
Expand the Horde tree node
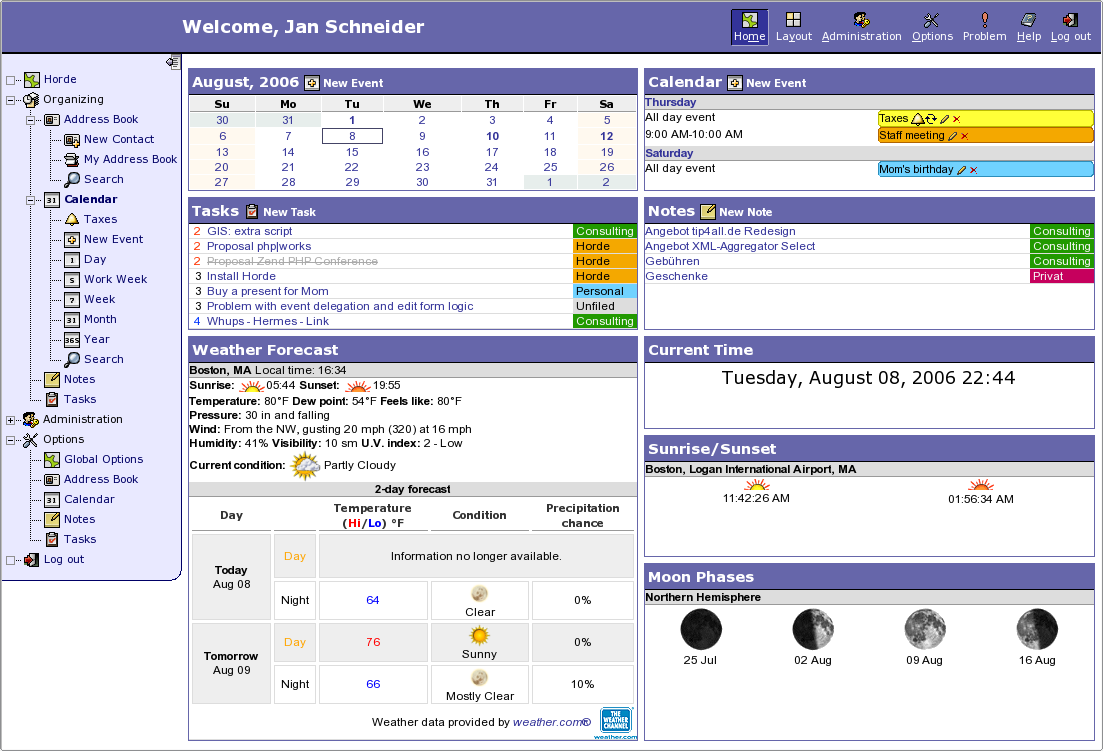tap(10, 79)
